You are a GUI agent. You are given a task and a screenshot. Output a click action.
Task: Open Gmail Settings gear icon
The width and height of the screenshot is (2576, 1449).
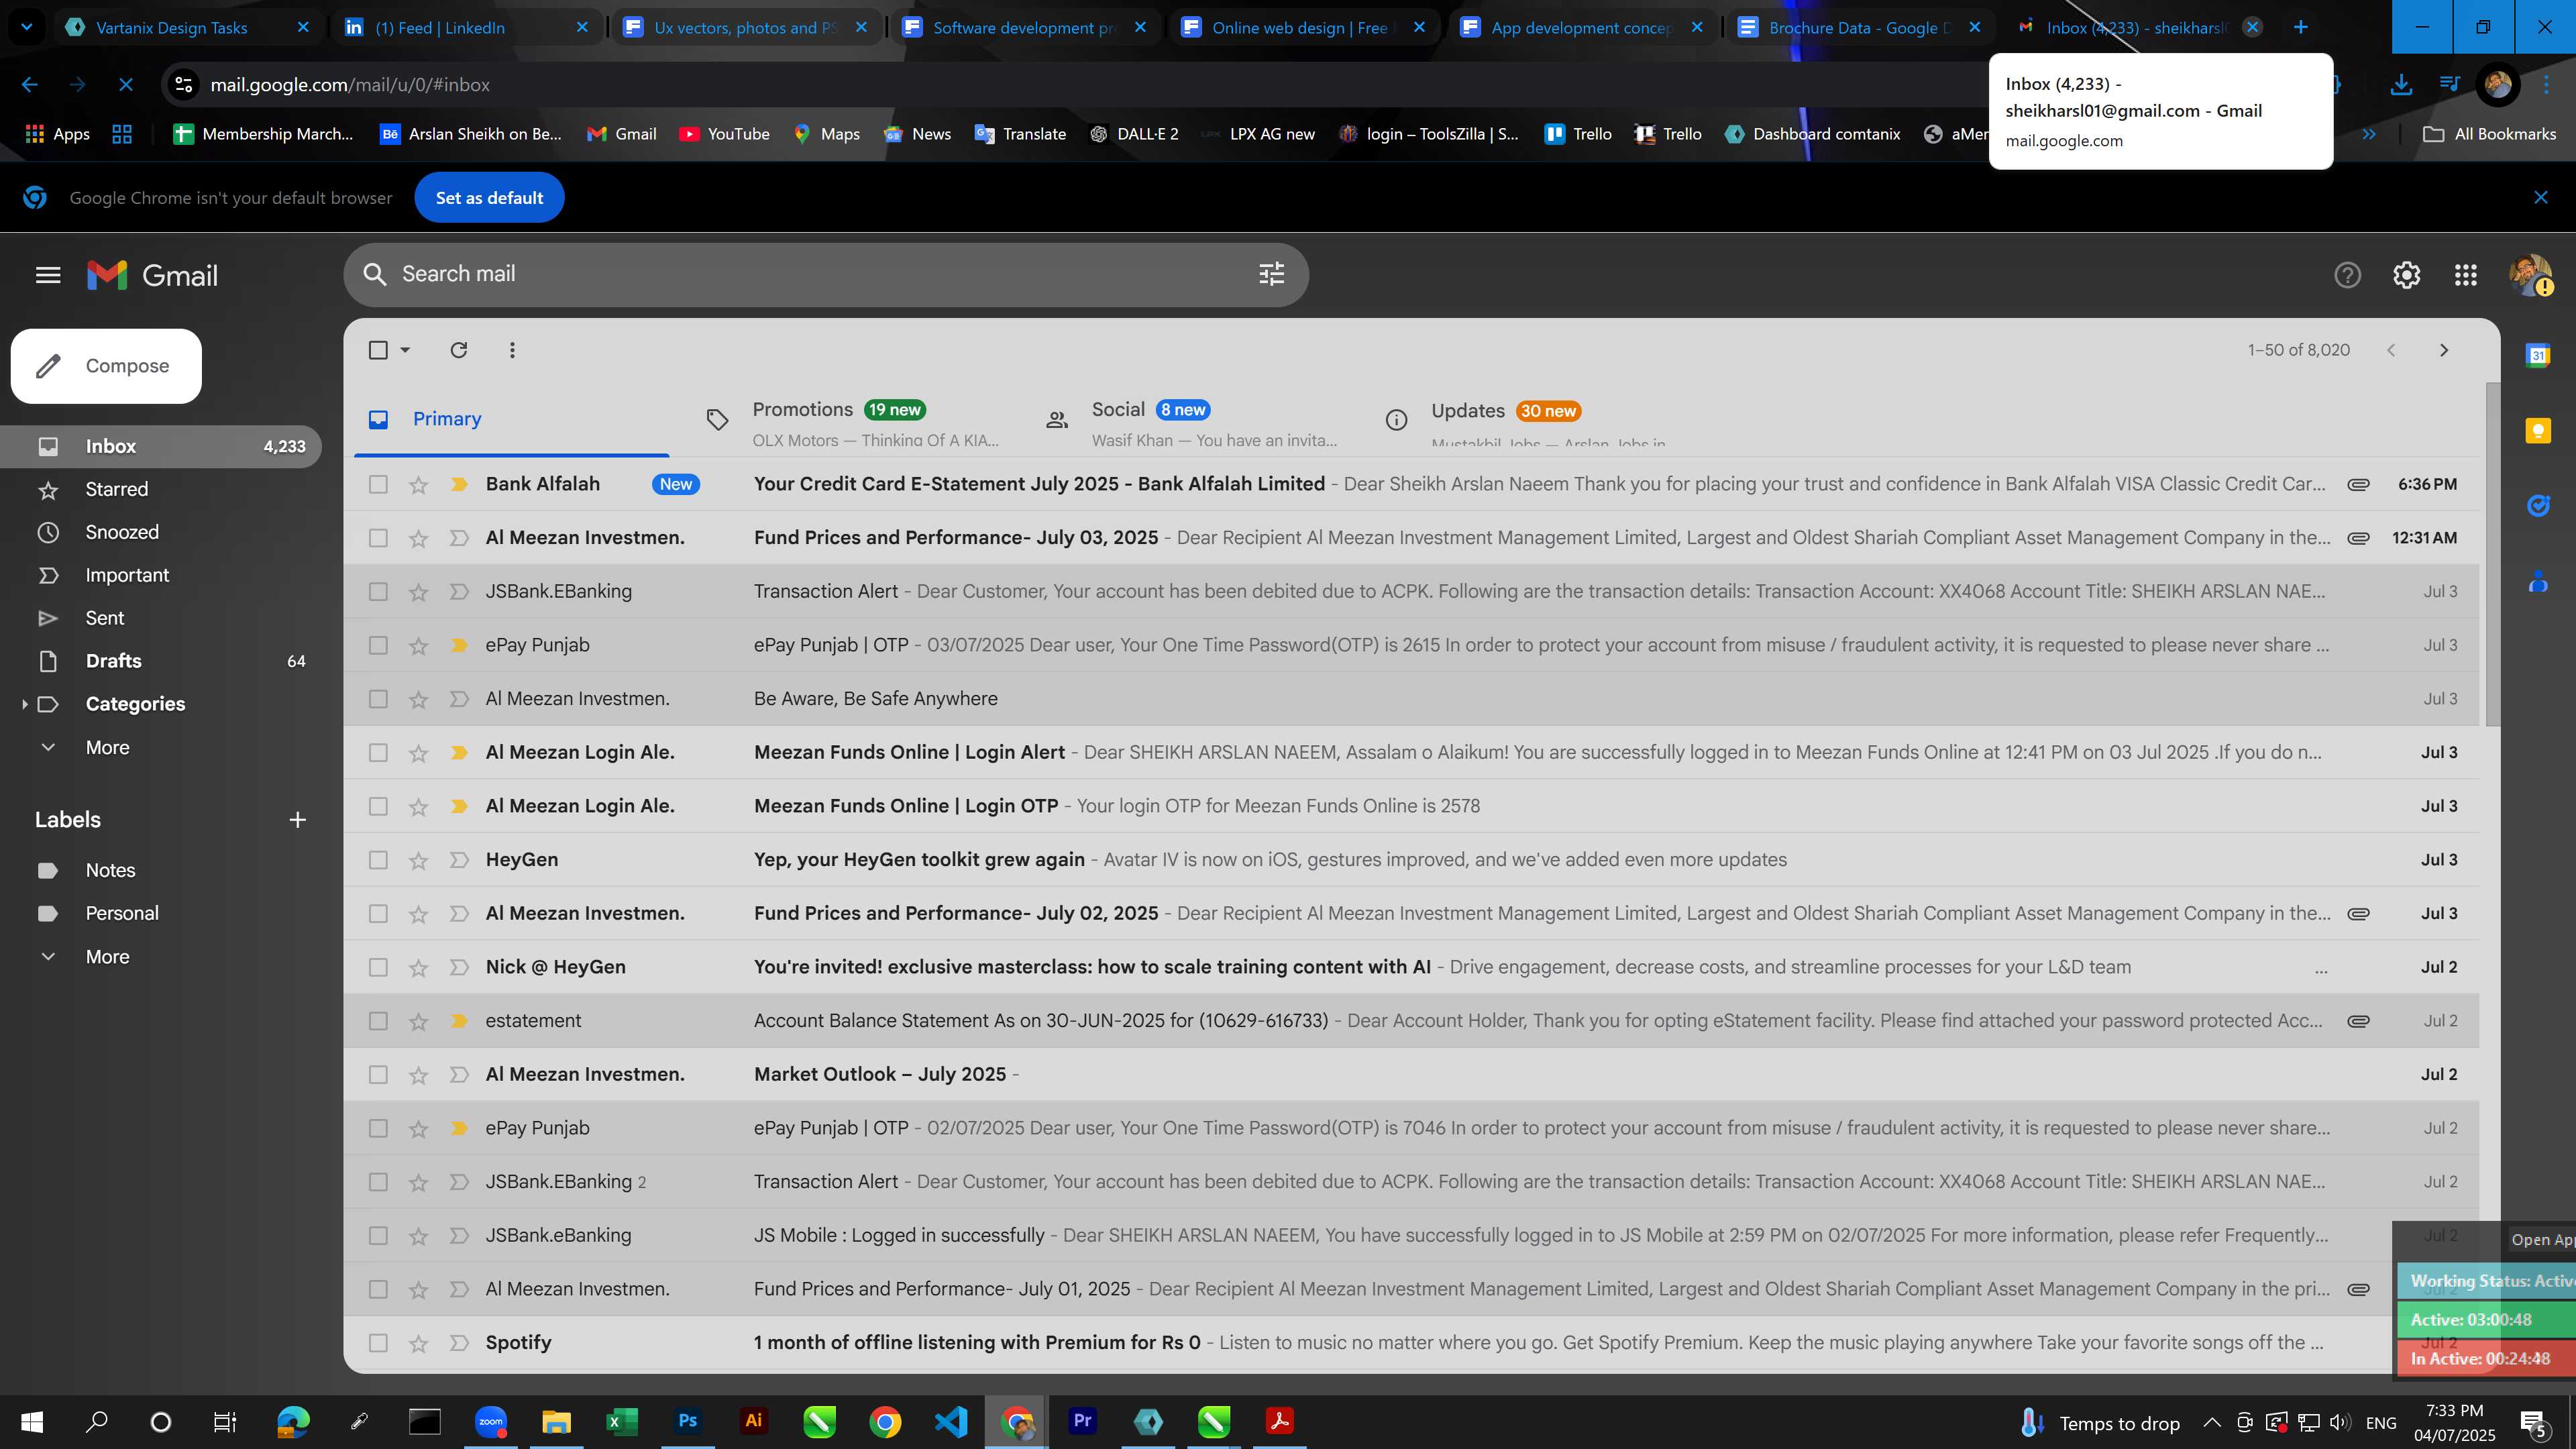(x=2406, y=275)
